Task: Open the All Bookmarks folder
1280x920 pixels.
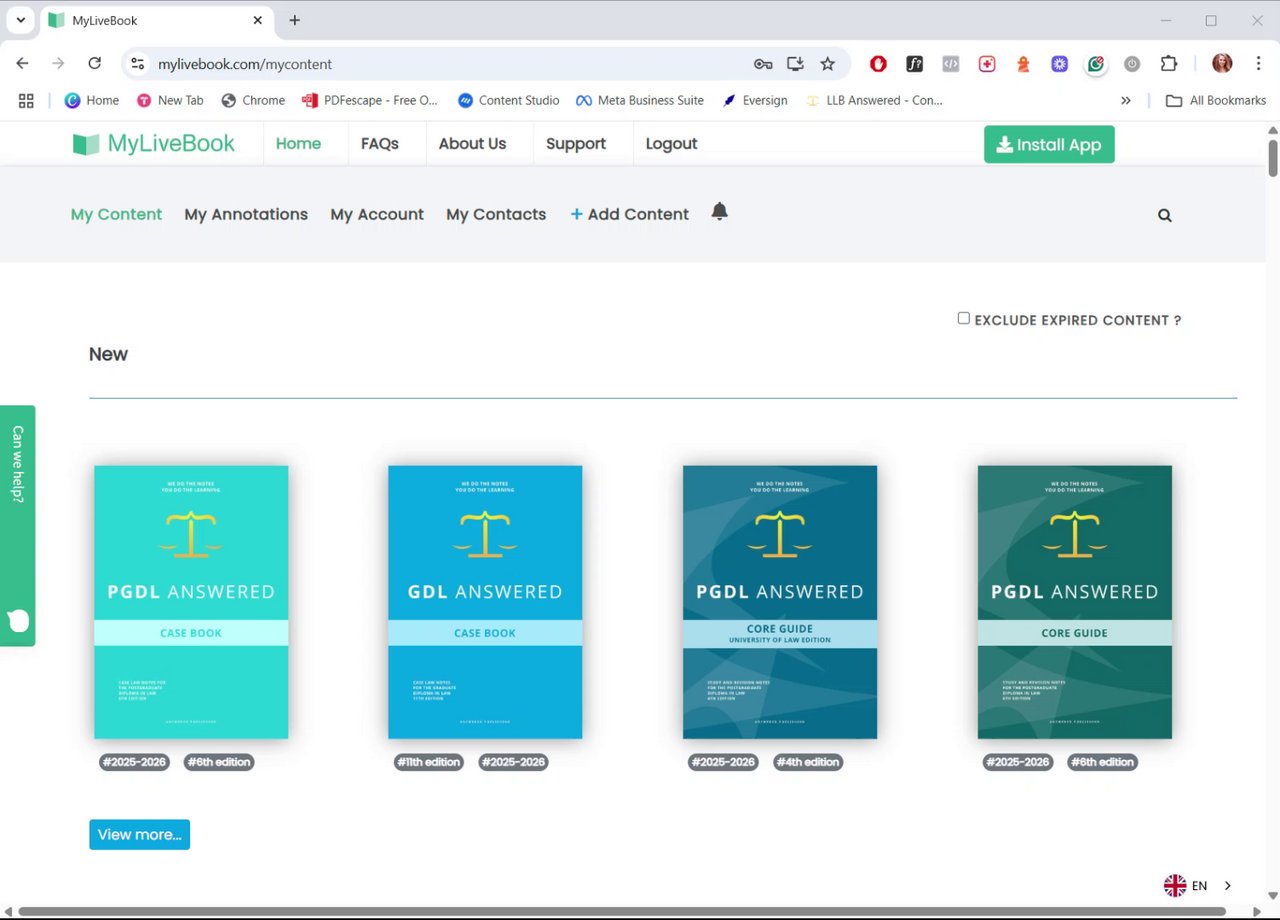Action: (x=1216, y=100)
